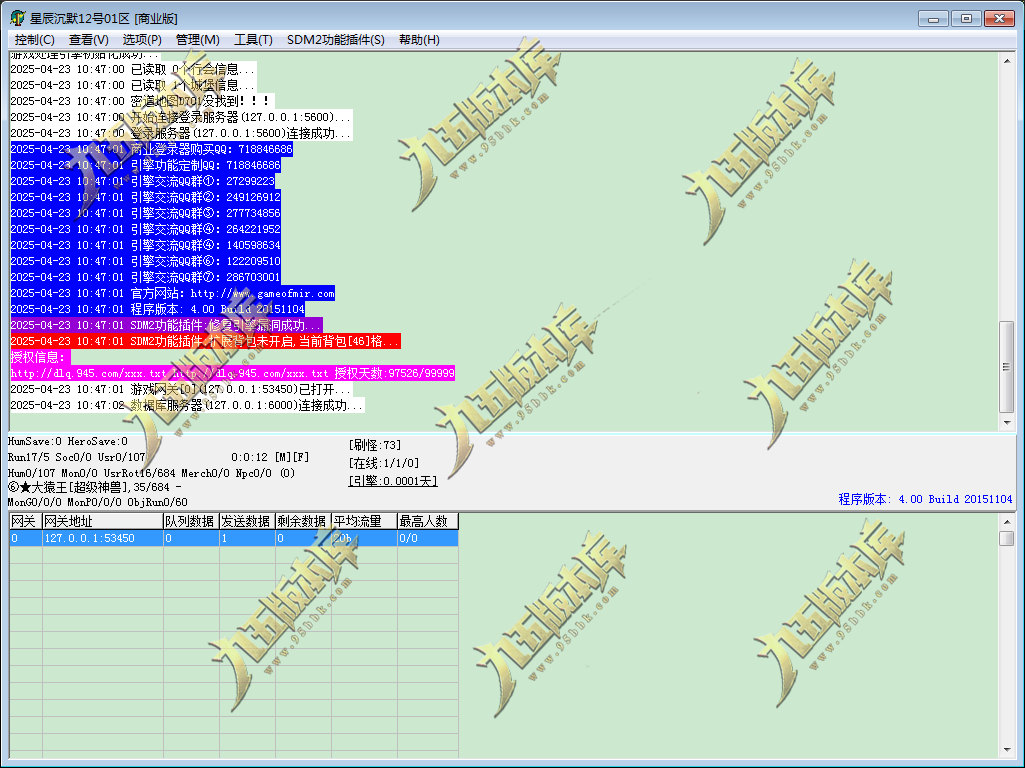Viewport: 1025px width, 768px height.
Task: Click the 已读取 0个行会信息 log line
Action: tap(133, 69)
